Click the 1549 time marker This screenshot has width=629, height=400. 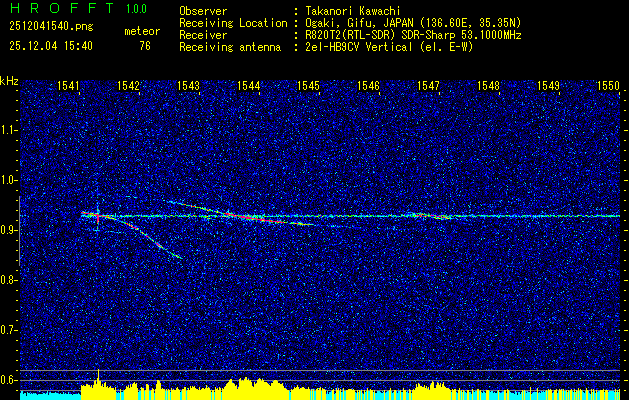tap(548, 85)
